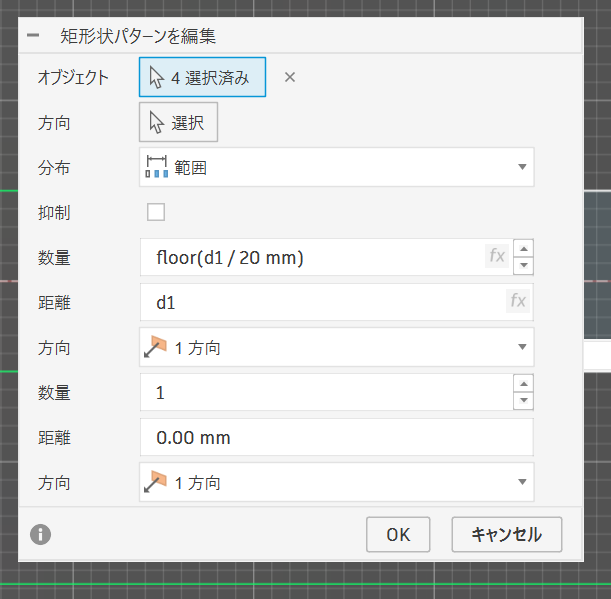This screenshot has height=599, width=611.
Task: Collapse the 矩形状パターンを編集 dialog with the minus icon
Action: click(x=33, y=35)
